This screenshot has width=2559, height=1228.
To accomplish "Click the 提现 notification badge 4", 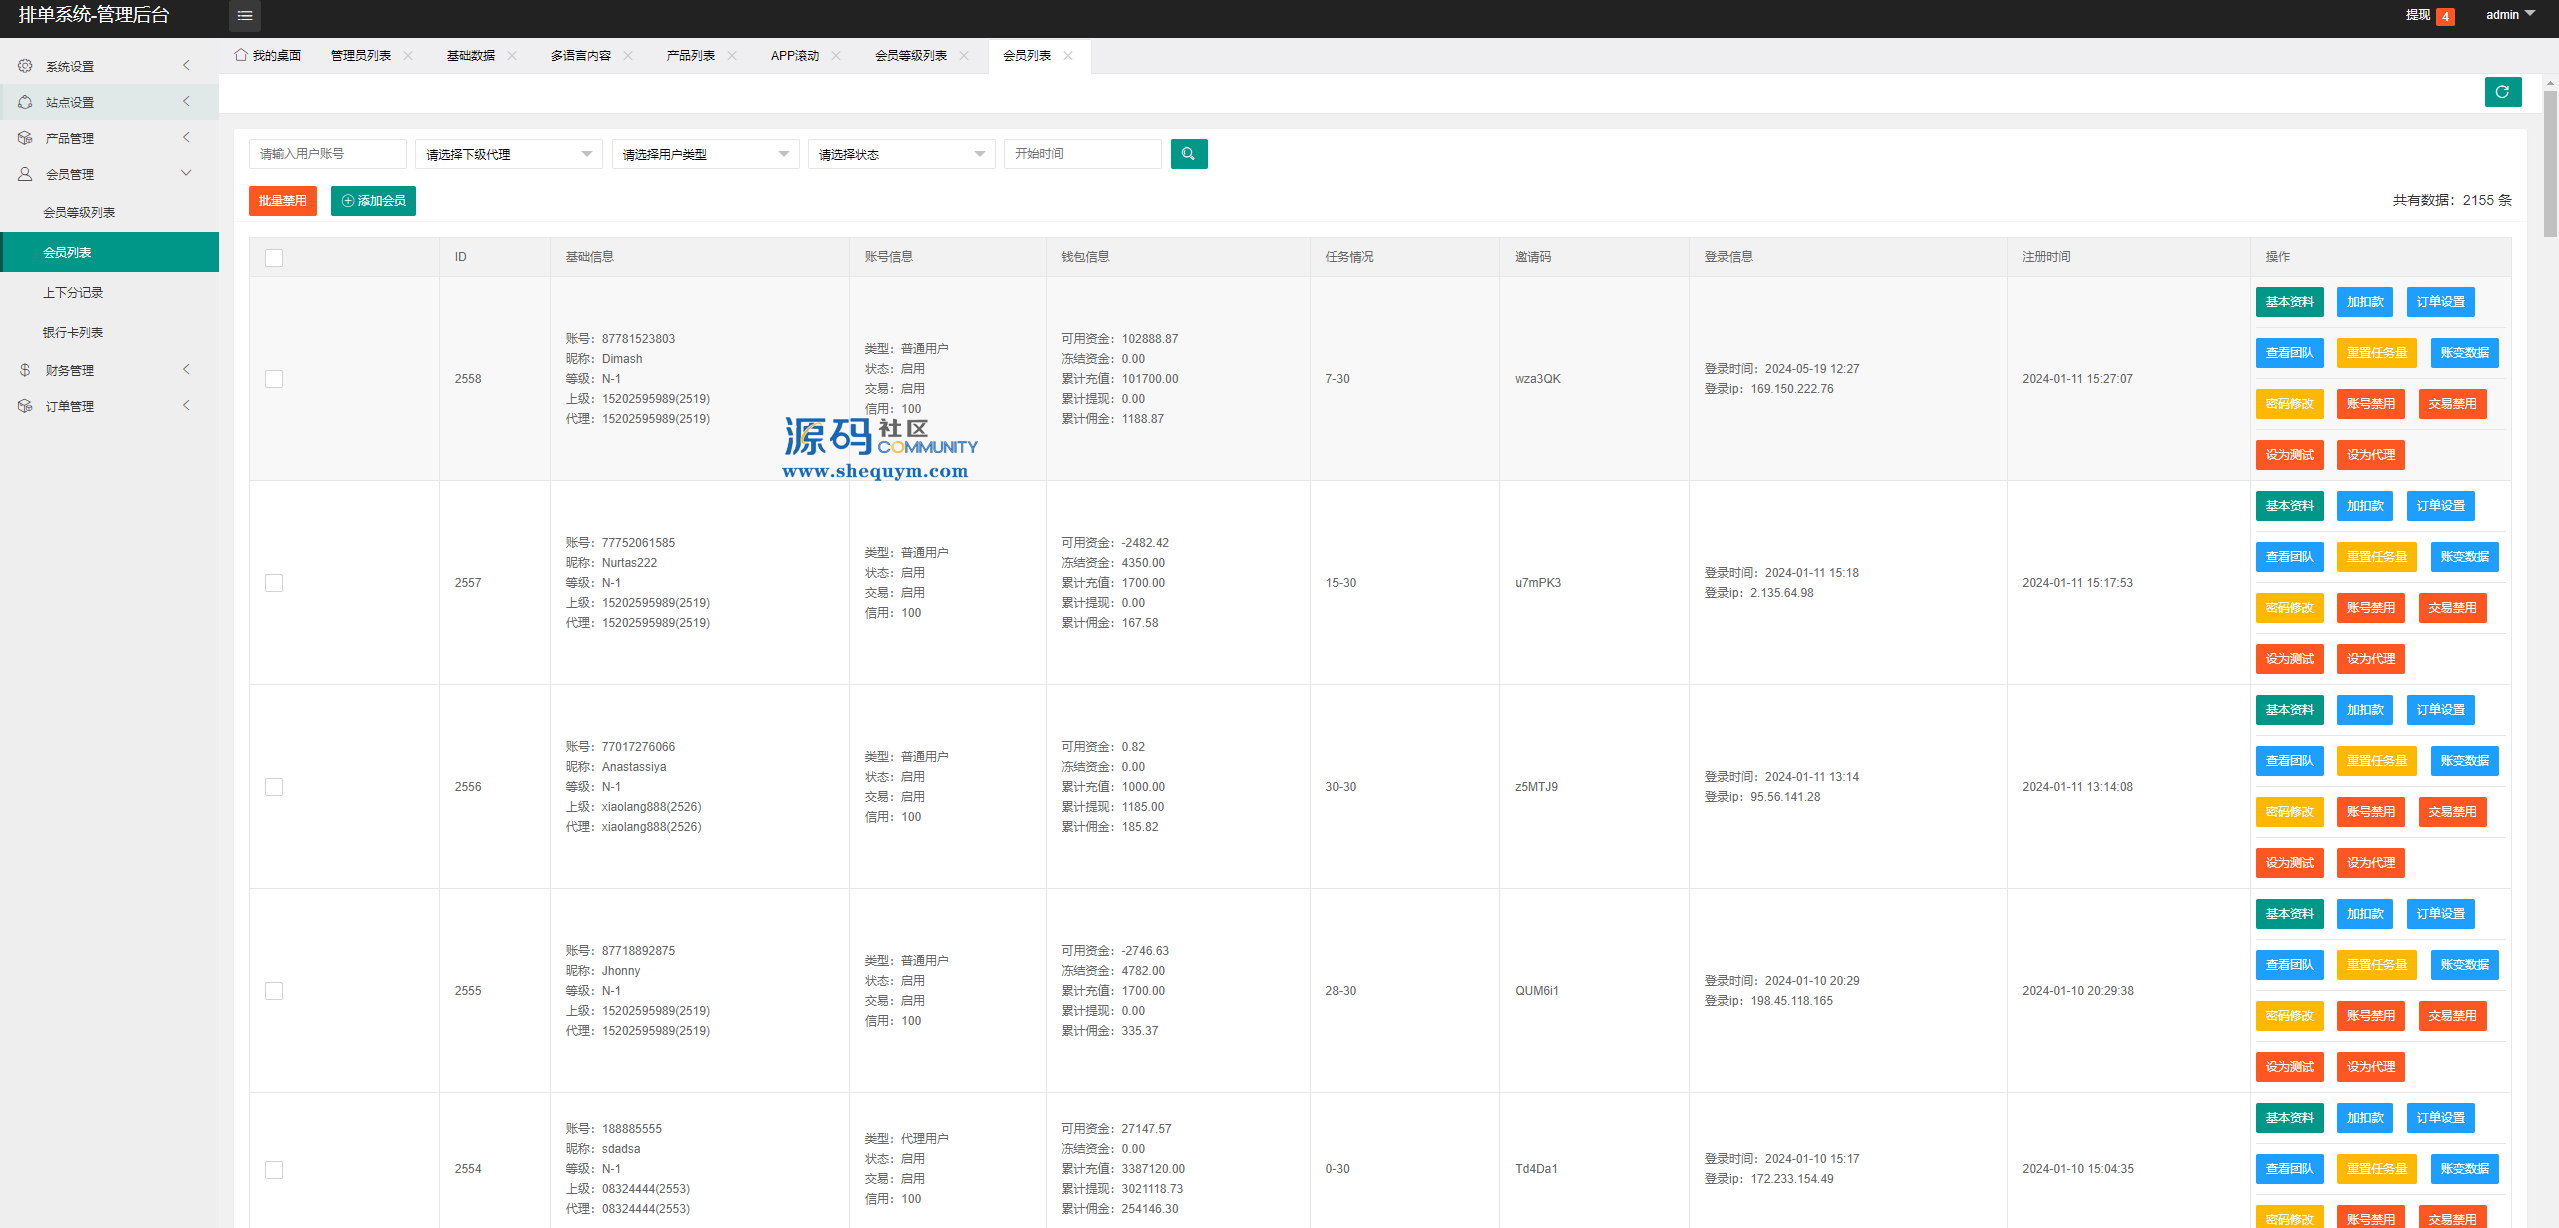I will point(2445,16).
